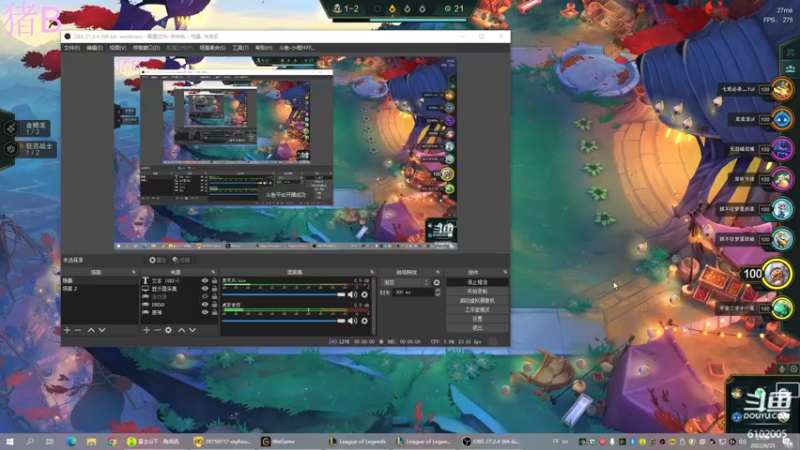800x450 pixels.
Task: Open the 场景集合(S) menu in OBS
Action: 212,47
